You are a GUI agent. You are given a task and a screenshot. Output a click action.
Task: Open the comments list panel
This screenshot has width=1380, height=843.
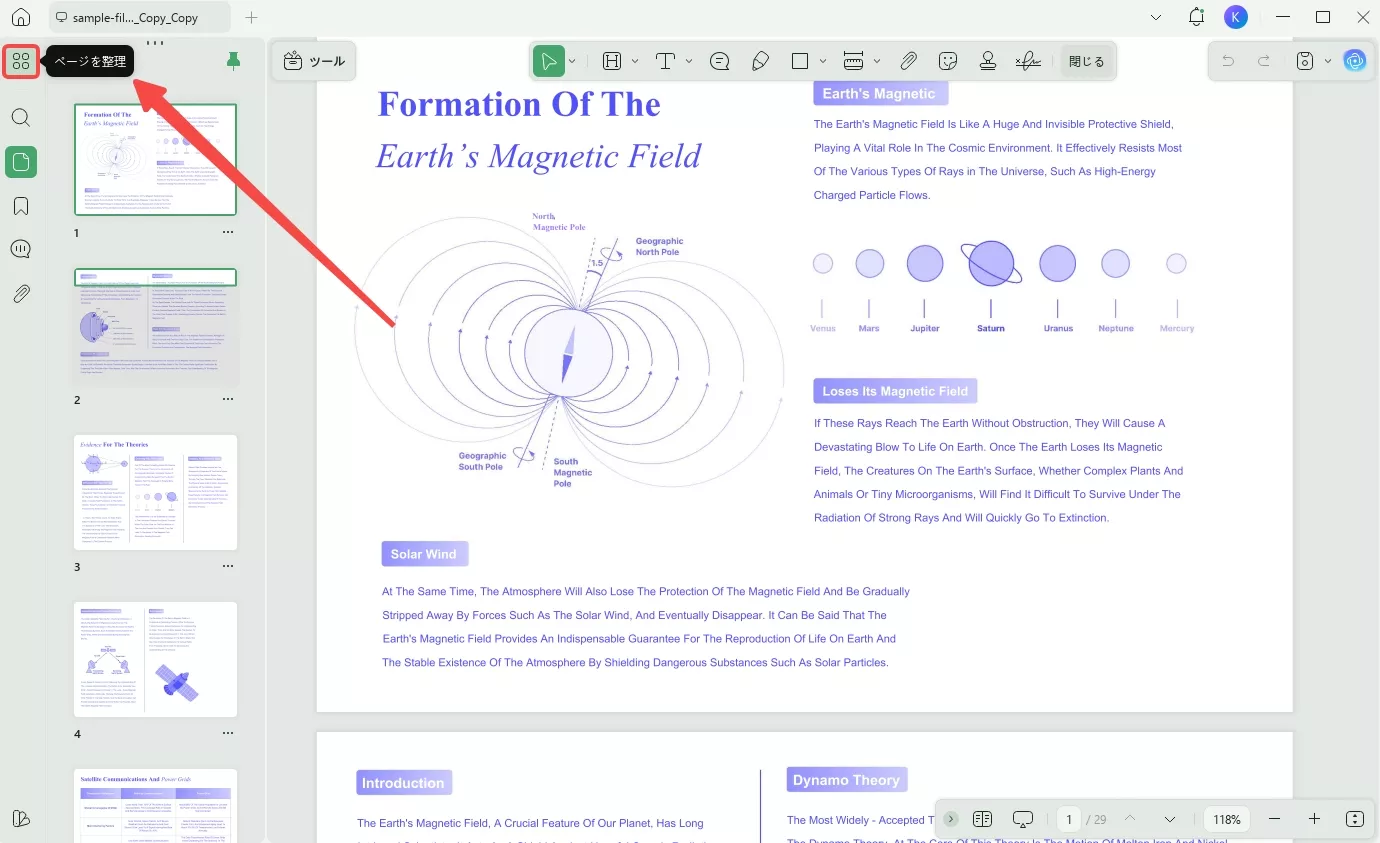tap(21, 249)
